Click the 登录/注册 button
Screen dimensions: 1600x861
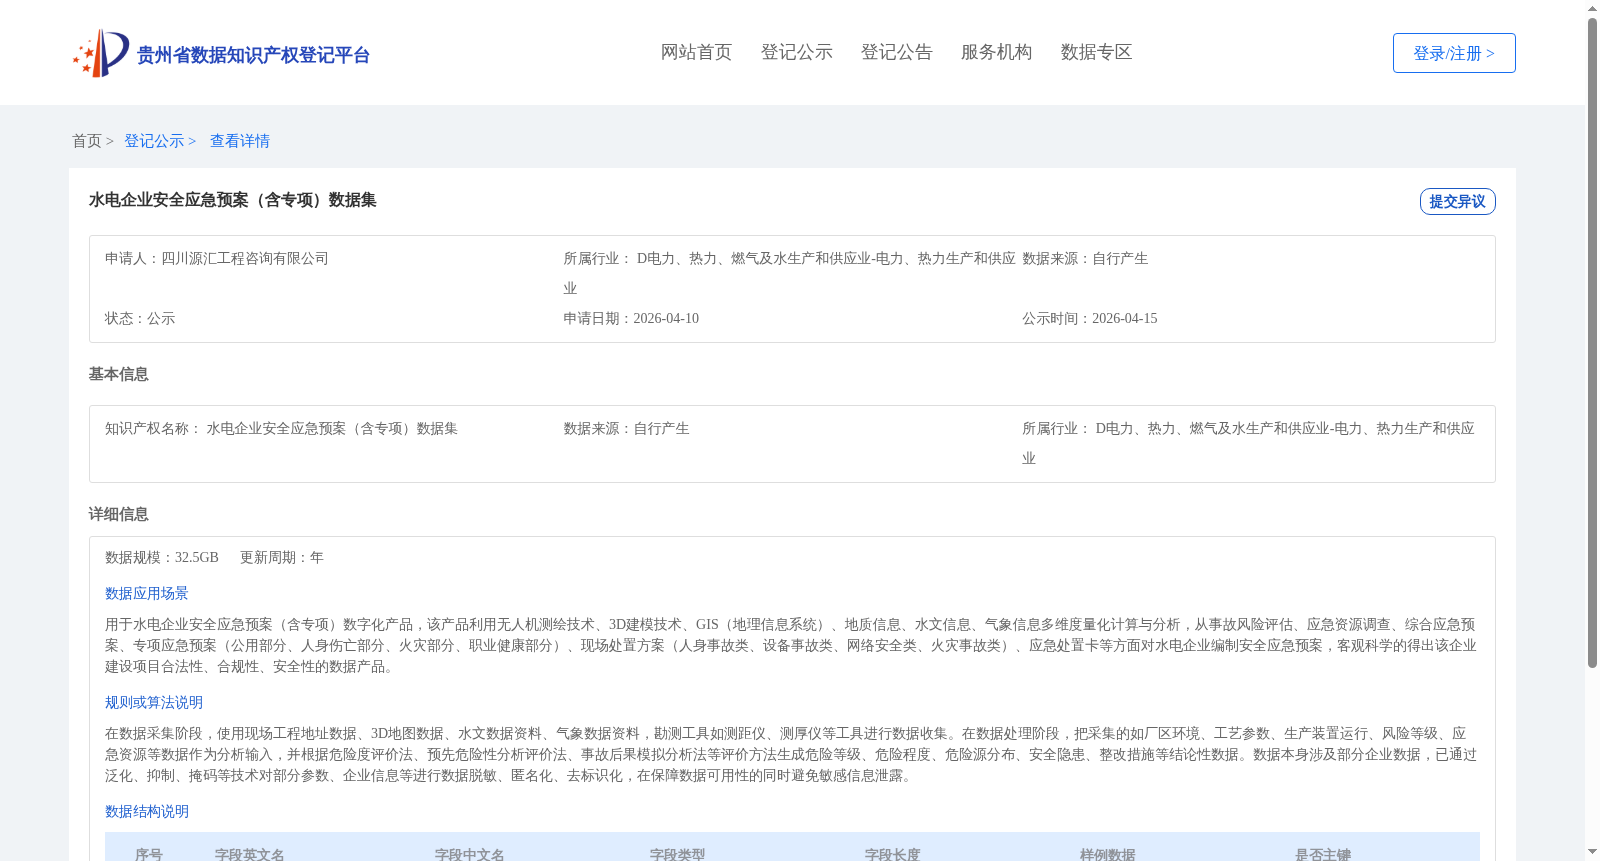[1454, 53]
